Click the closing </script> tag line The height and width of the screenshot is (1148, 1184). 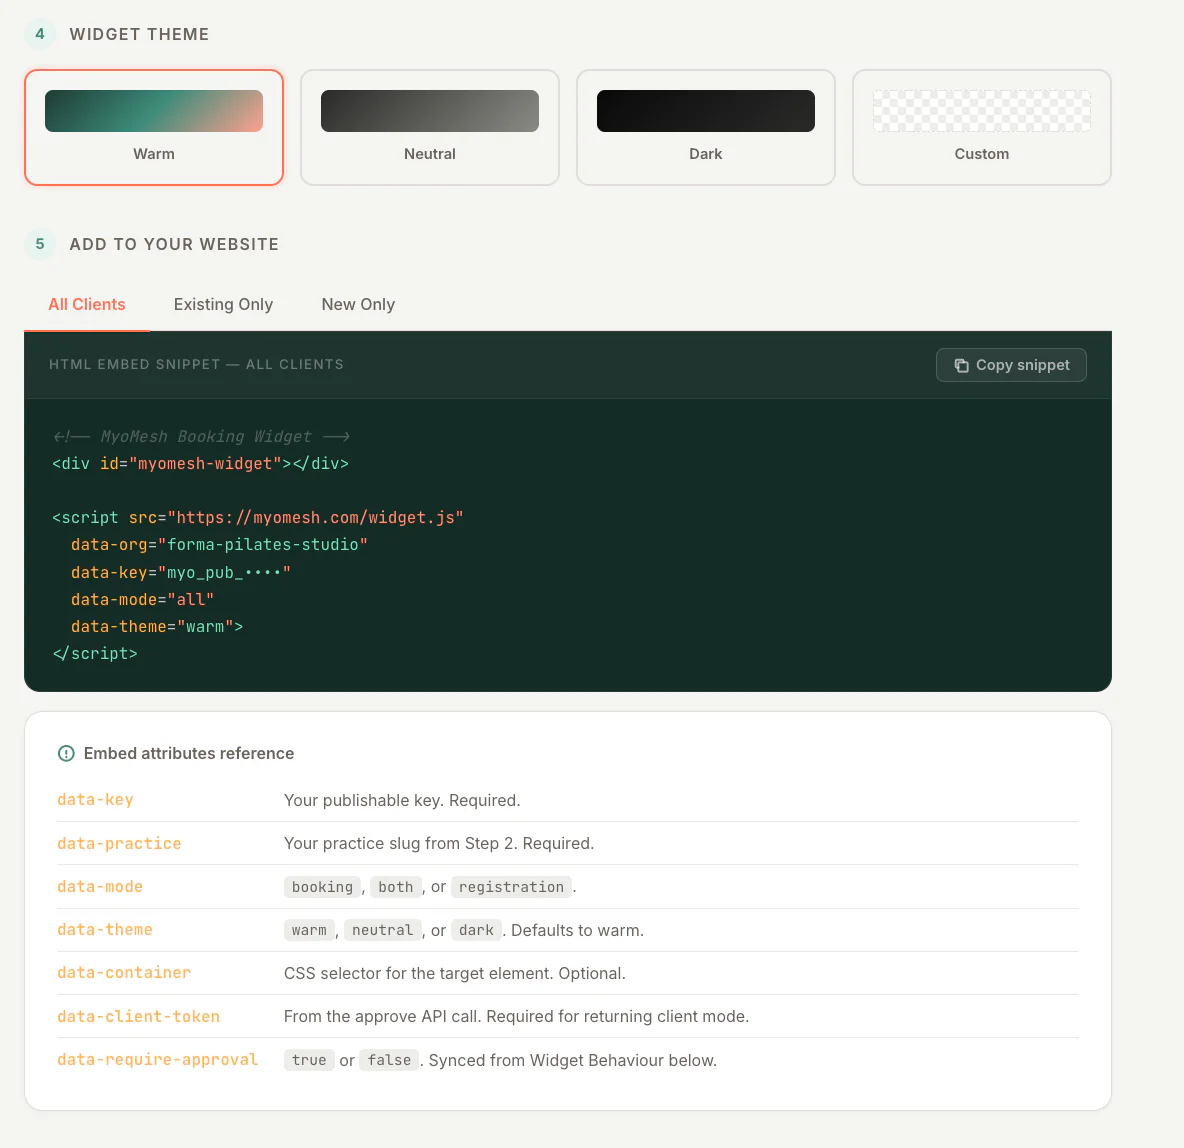point(95,653)
